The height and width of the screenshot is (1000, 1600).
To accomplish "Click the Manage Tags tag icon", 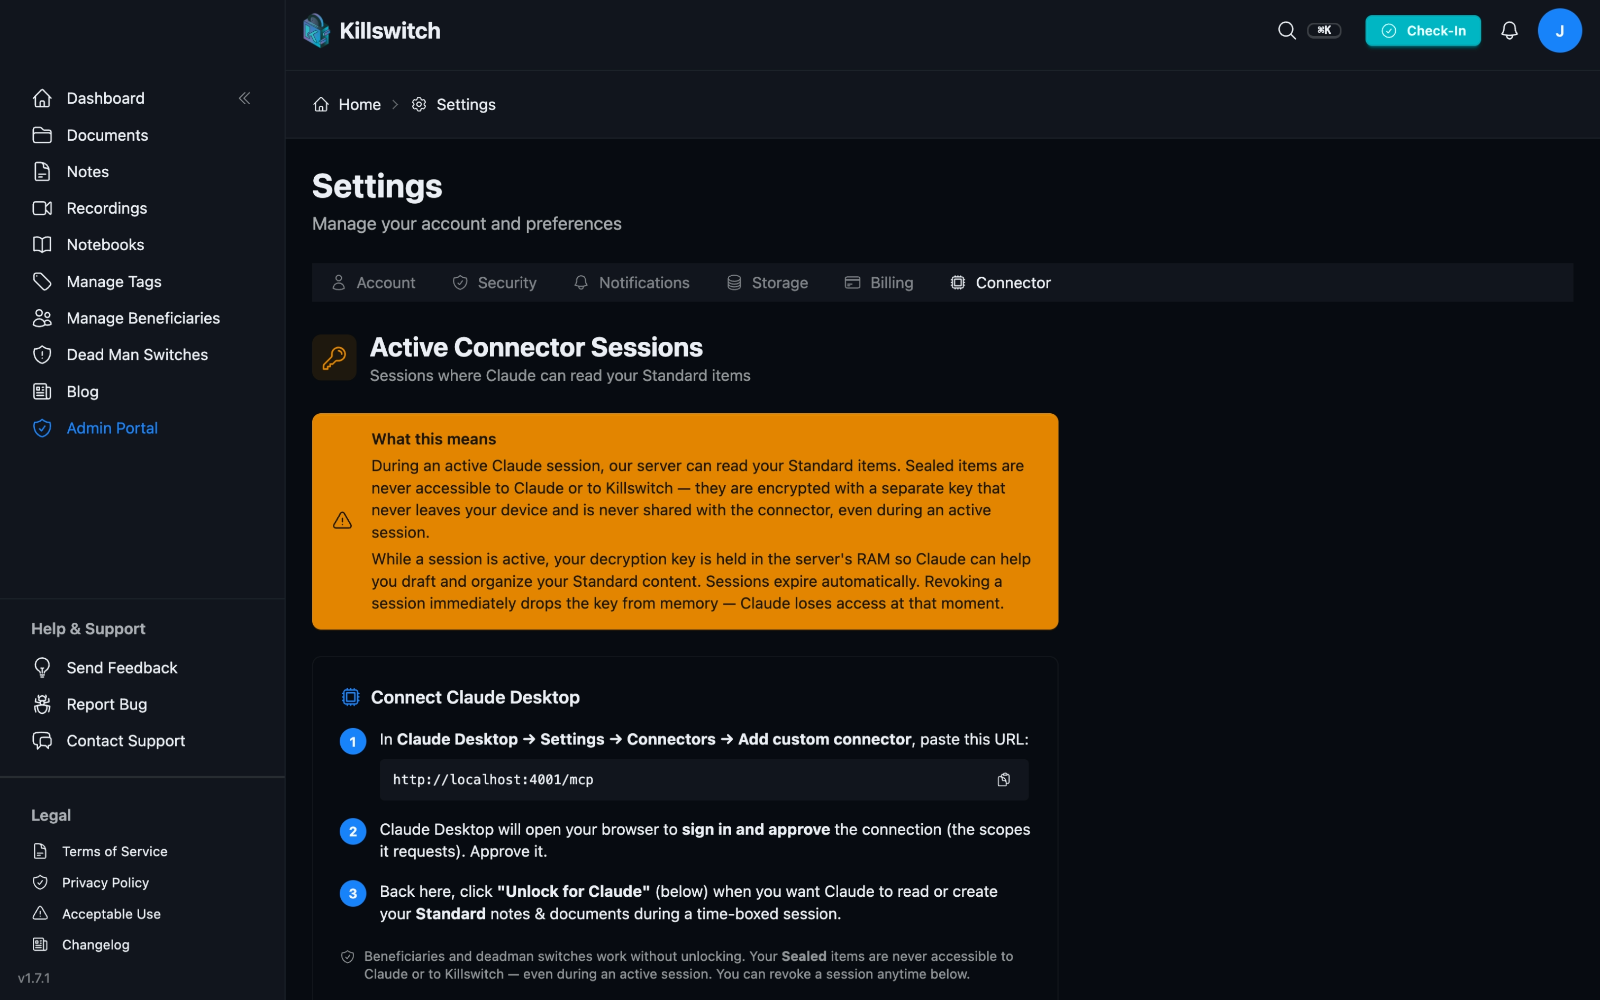I will 42,282.
